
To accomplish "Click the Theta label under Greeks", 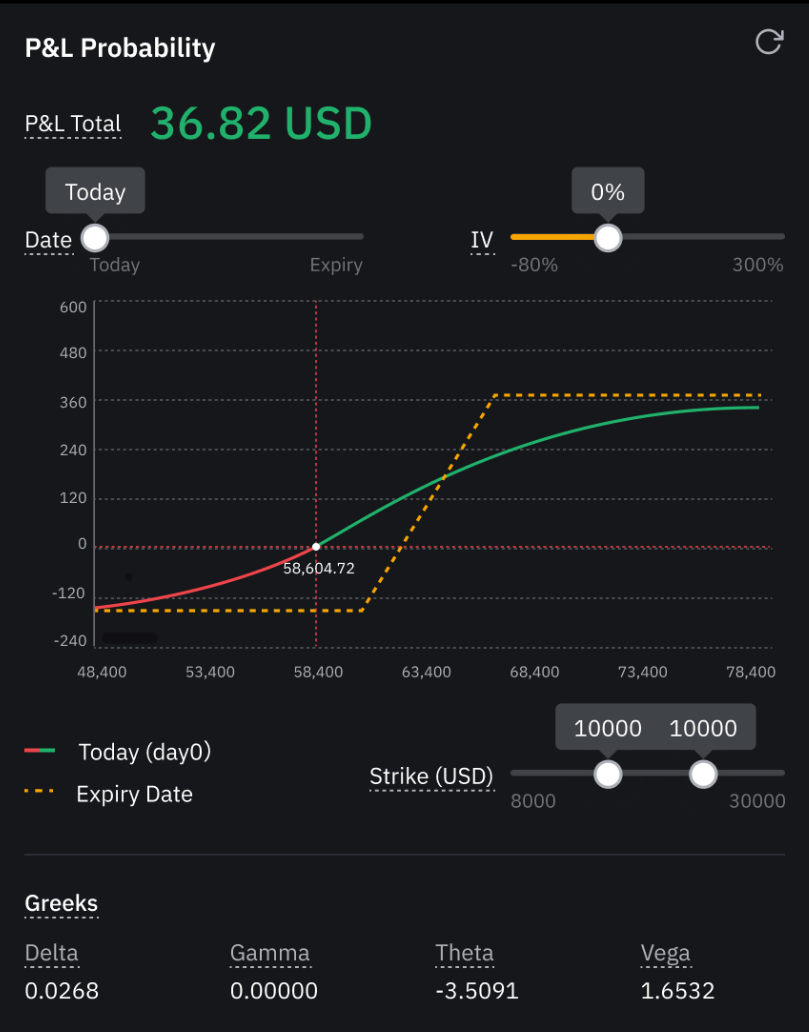I will [x=464, y=954].
